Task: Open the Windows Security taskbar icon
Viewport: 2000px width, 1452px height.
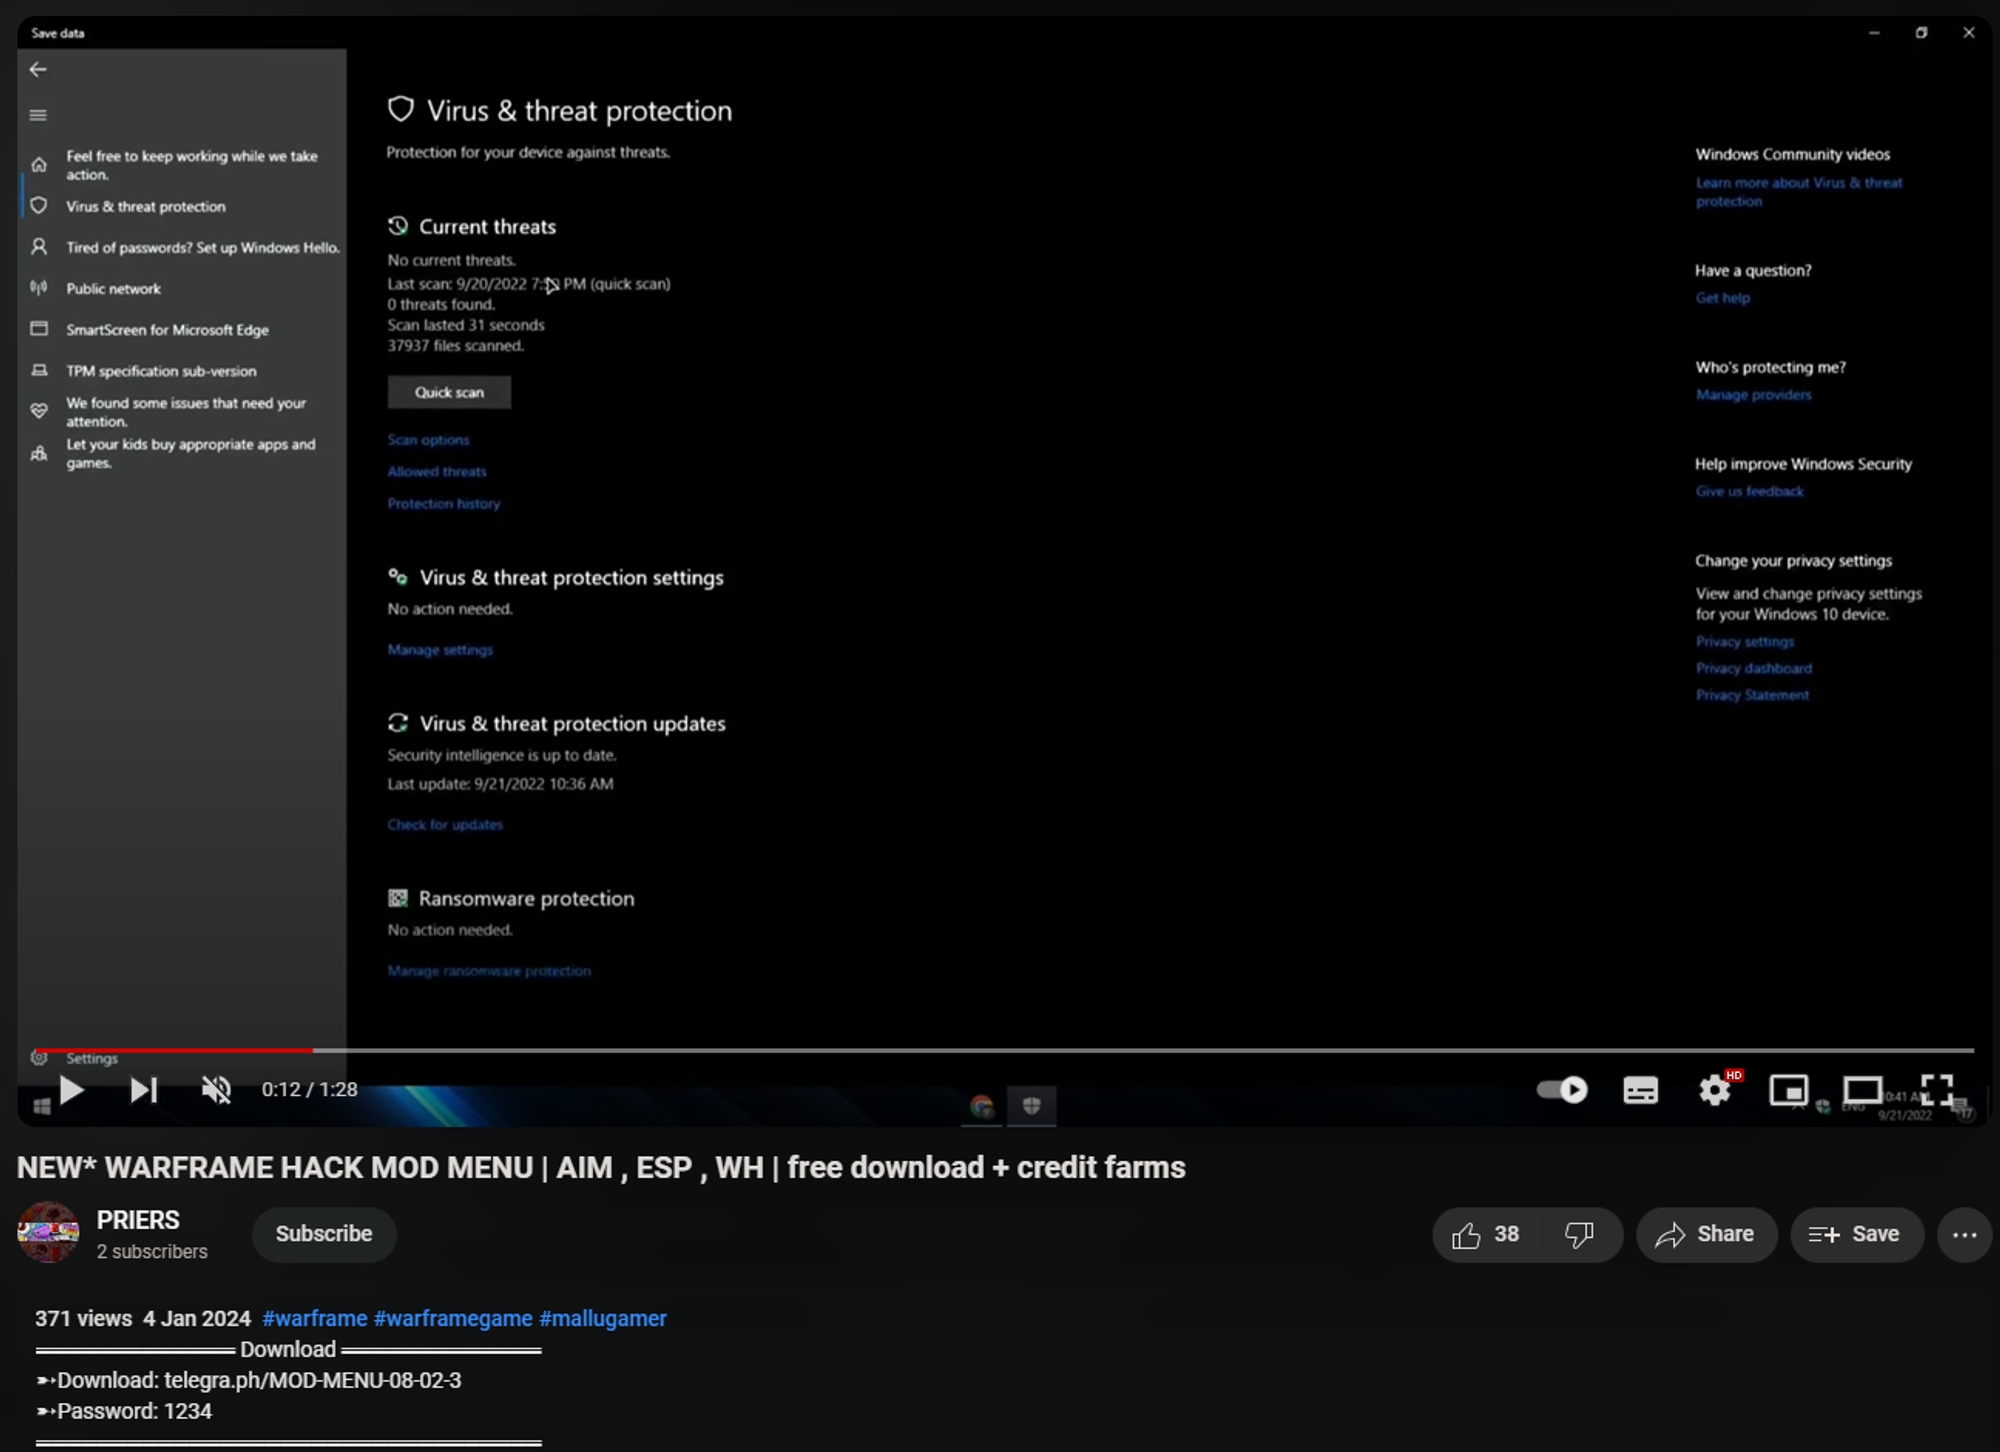Action: 1031,1105
